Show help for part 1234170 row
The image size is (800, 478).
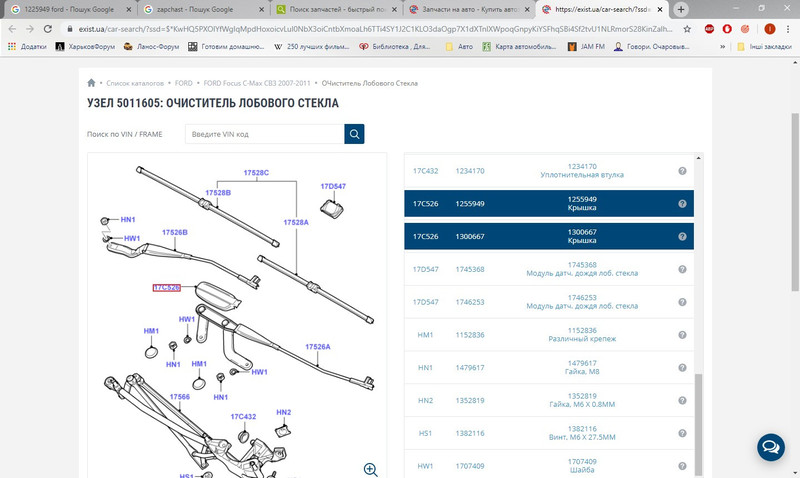point(682,171)
